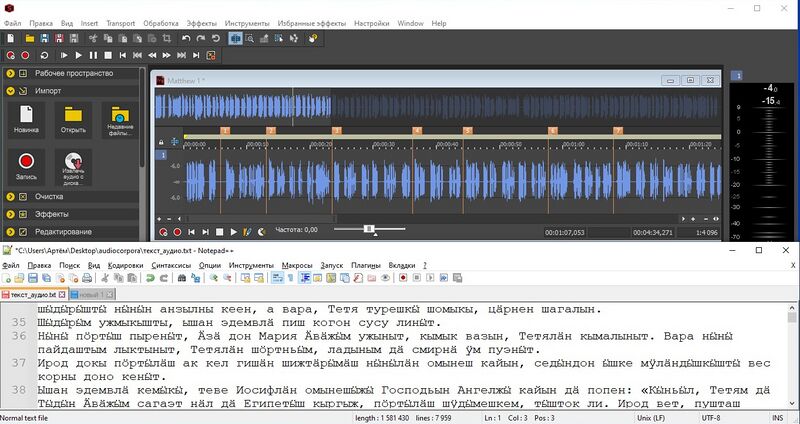This screenshot has height=424, width=800.
Task: Click the What's This help pointer icon
Action: pos(313,38)
